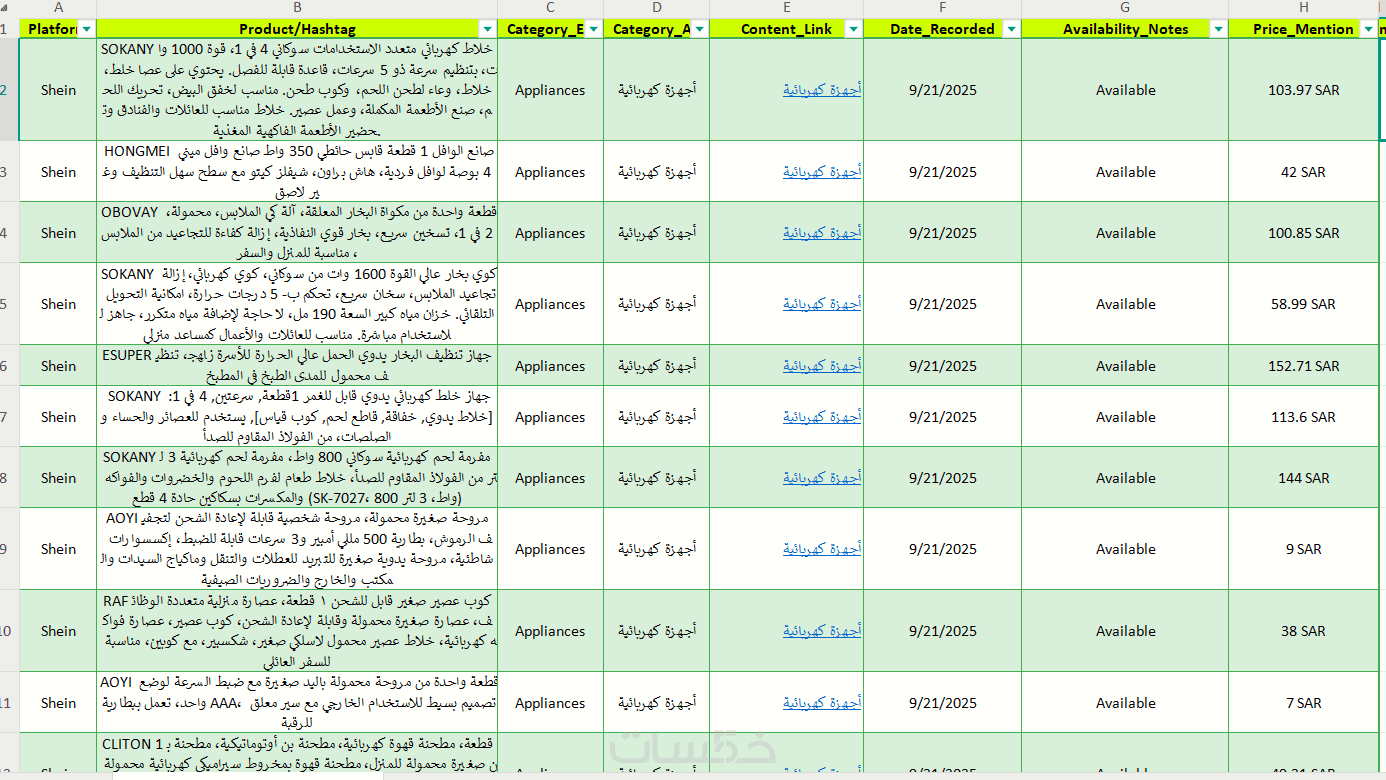Select the 152.71 SAR price cell
1386x780 pixels.
coord(1303,366)
